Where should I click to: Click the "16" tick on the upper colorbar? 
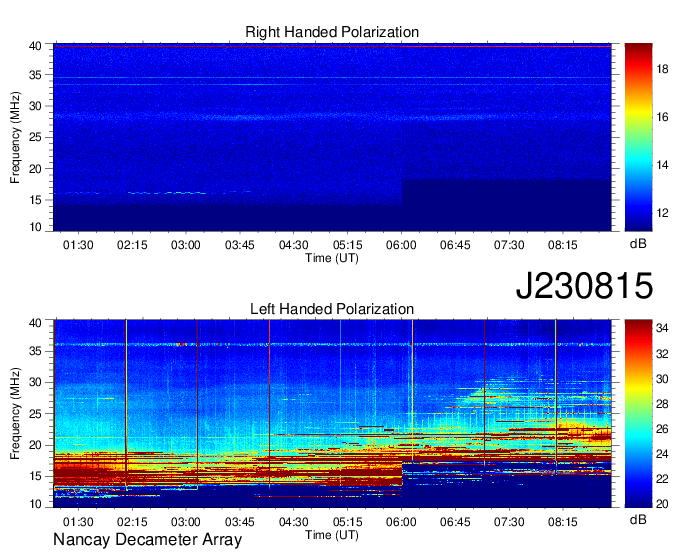663,117
